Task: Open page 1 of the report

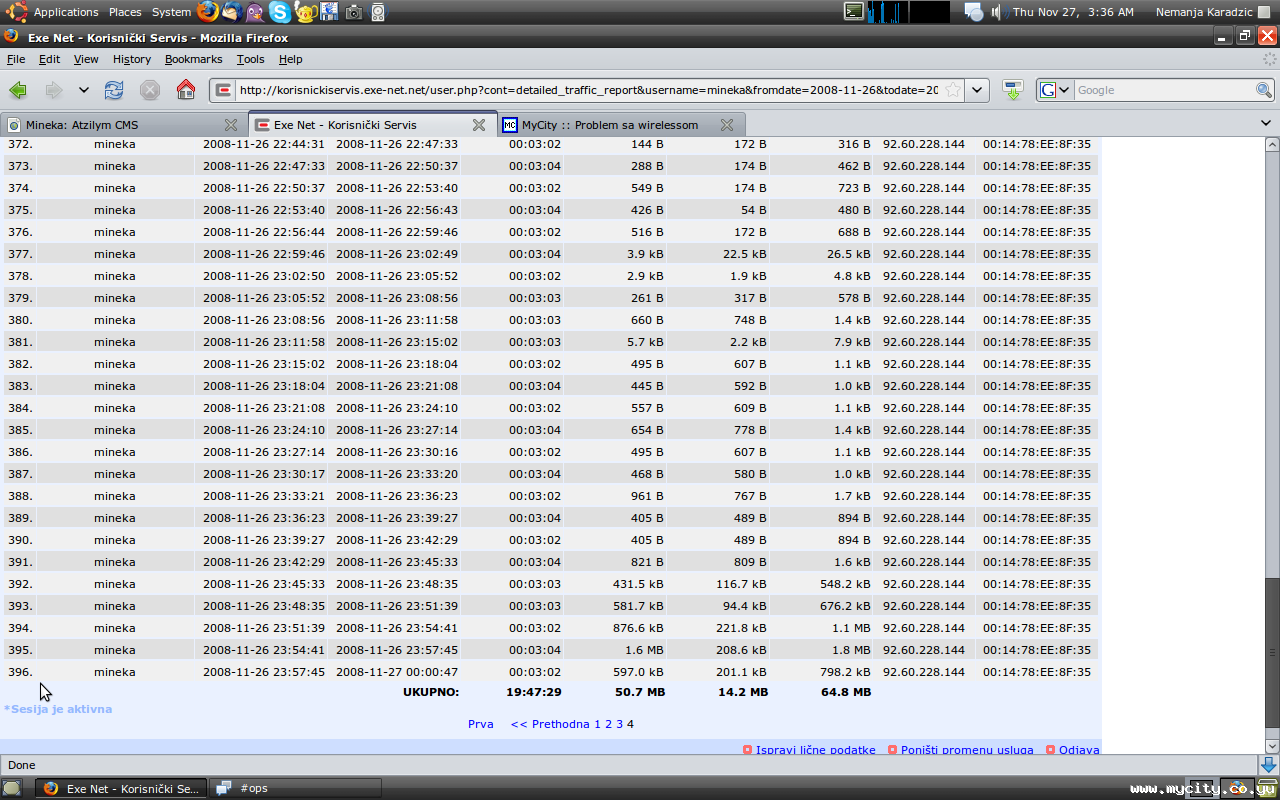Action: (x=598, y=724)
